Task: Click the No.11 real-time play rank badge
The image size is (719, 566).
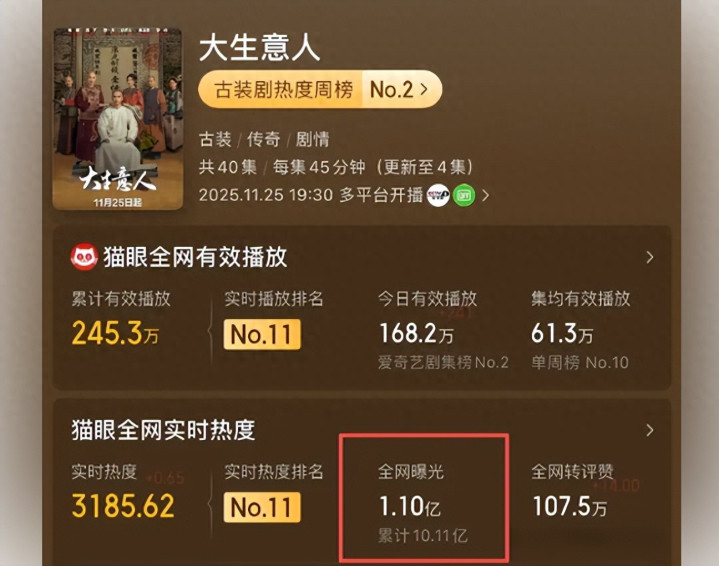Action: pyautogui.click(x=262, y=334)
